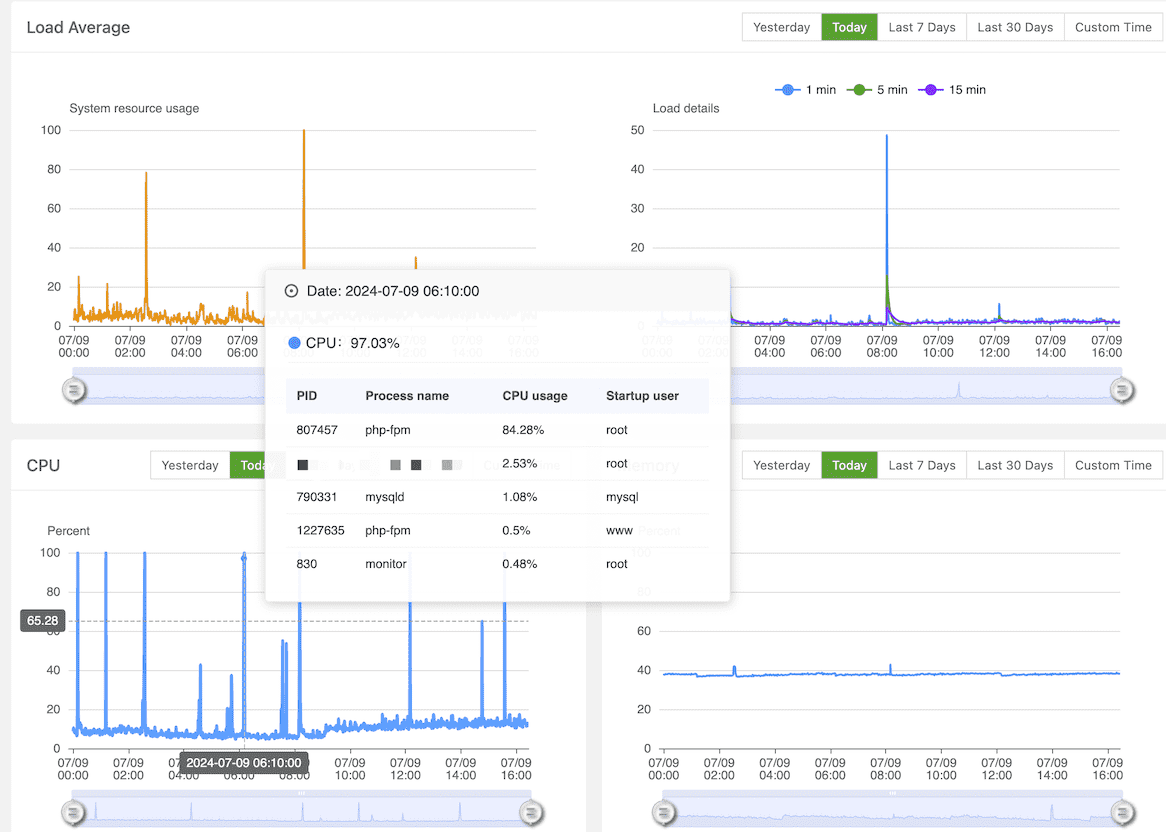Click left zoom handle under Memory chart
Image resolution: width=1166 pixels, height=832 pixels.
(x=664, y=812)
